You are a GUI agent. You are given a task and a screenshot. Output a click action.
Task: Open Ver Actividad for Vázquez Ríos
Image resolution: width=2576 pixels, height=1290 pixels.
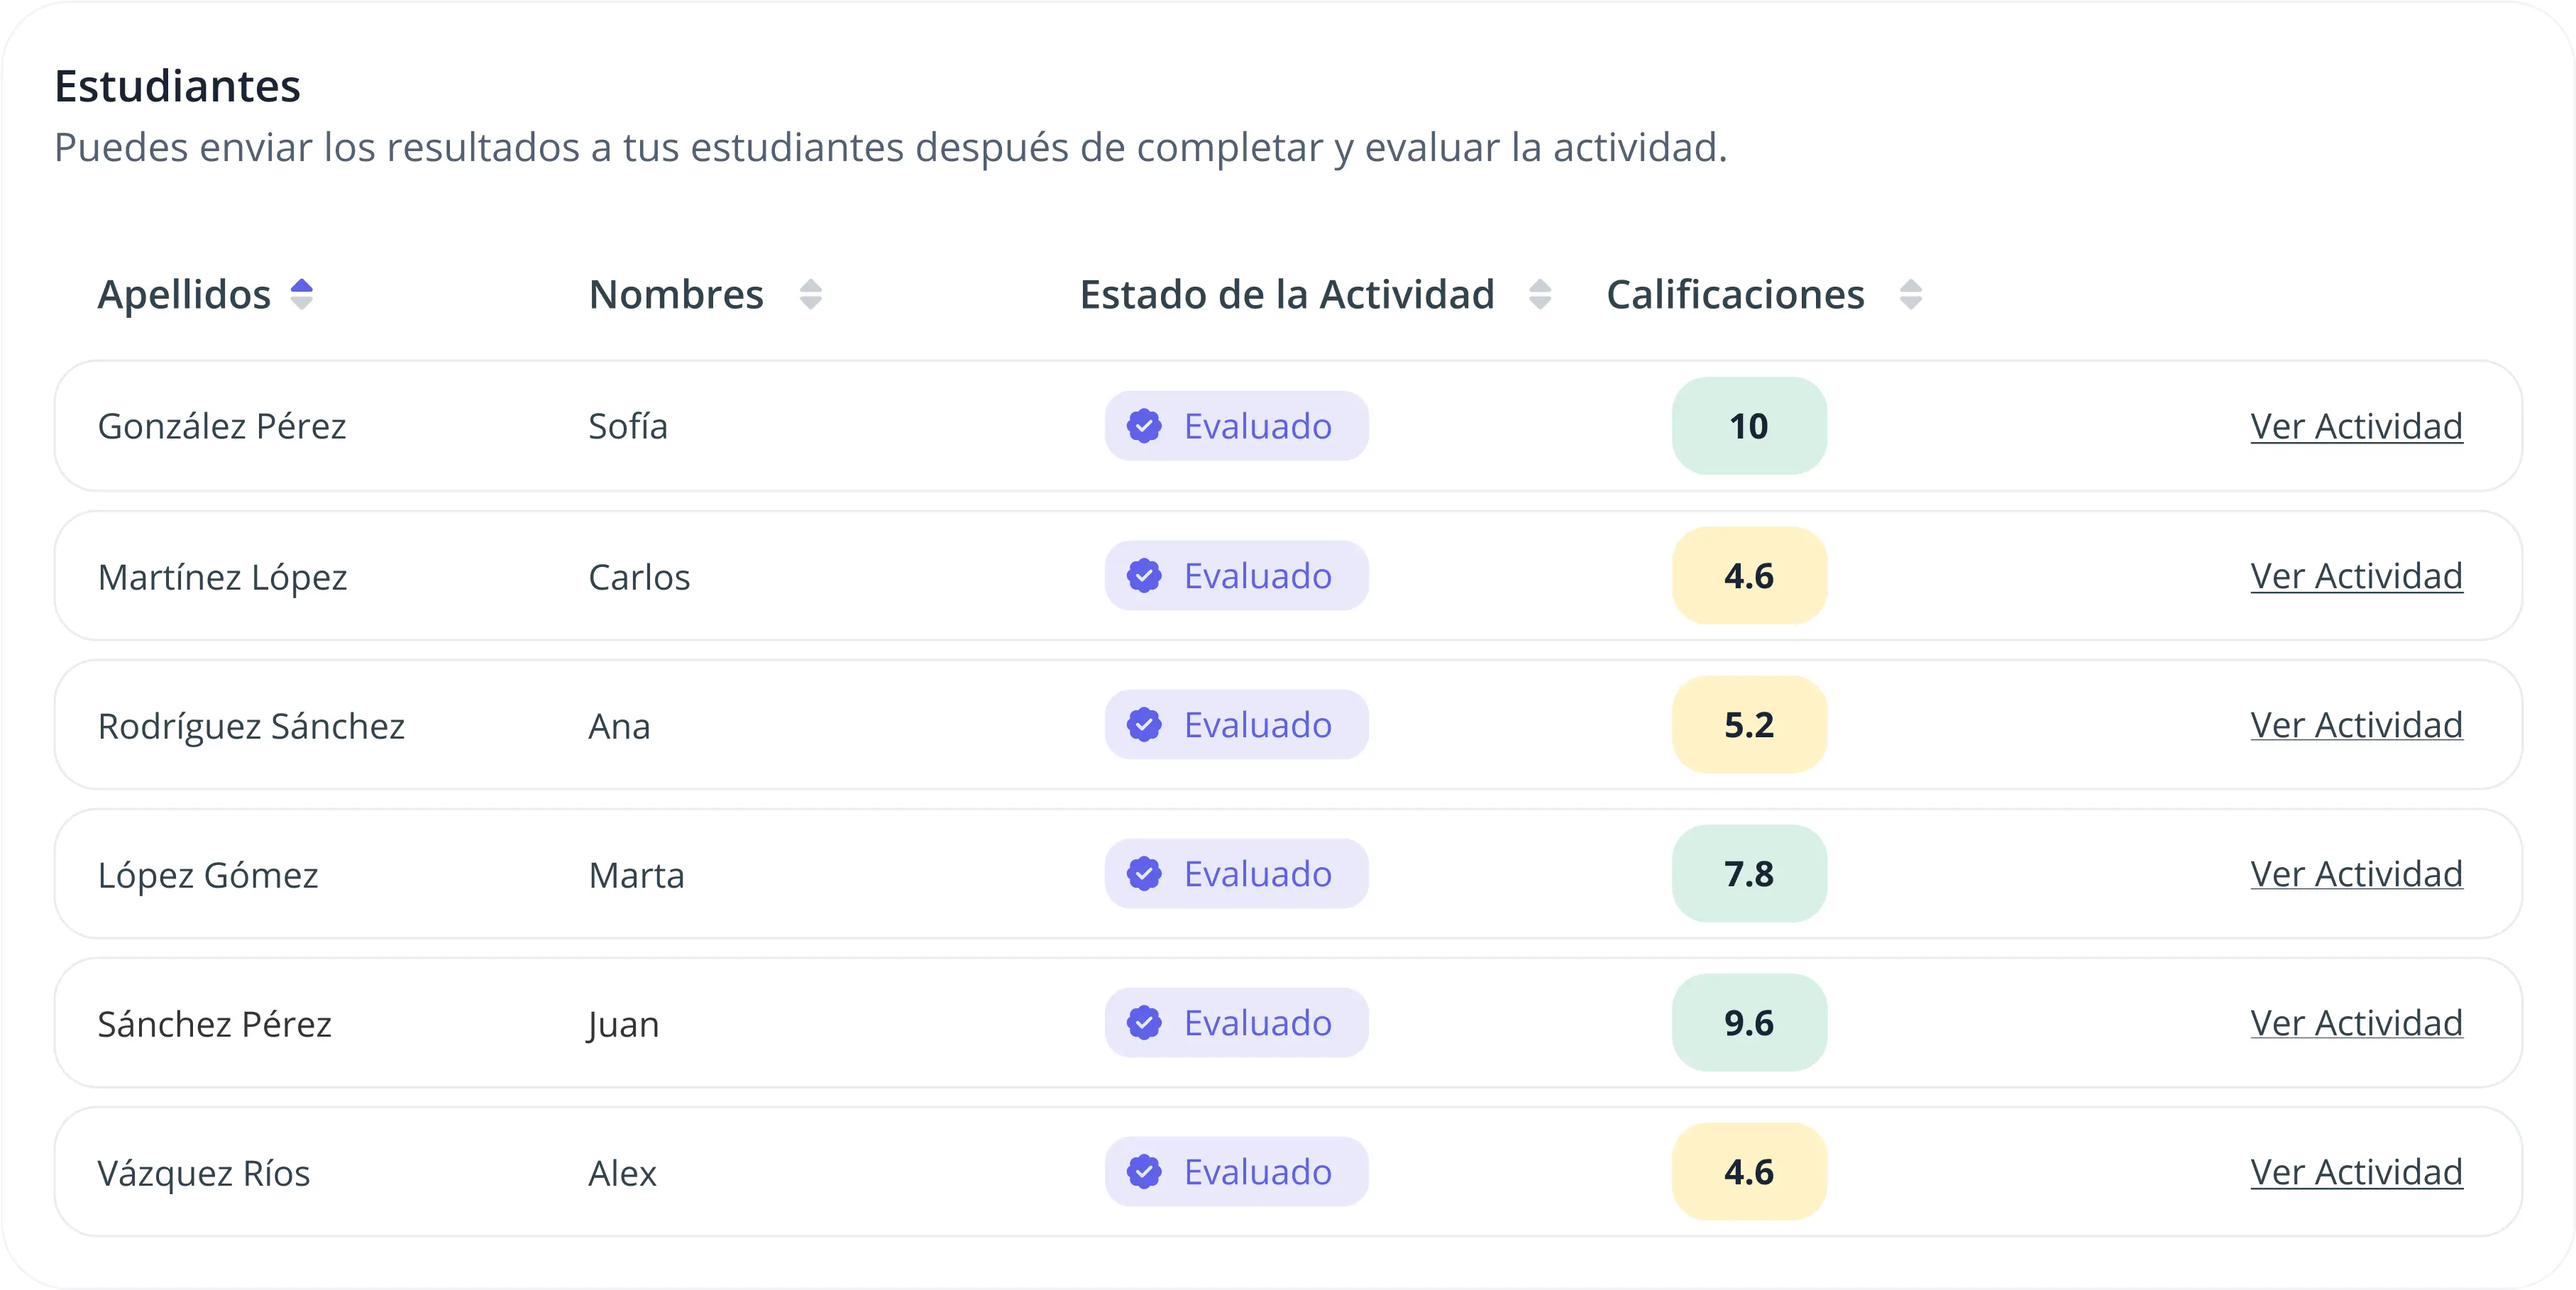point(2356,1172)
